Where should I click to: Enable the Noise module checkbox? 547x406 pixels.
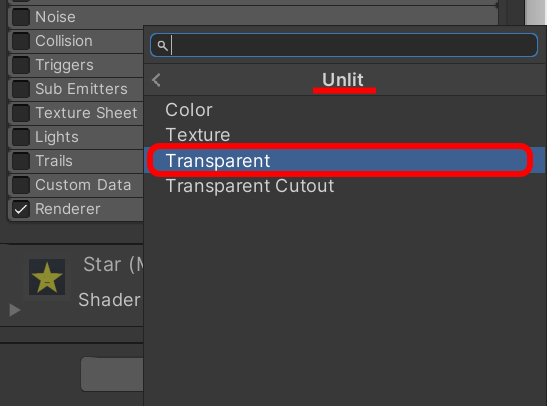click(x=21, y=17)
